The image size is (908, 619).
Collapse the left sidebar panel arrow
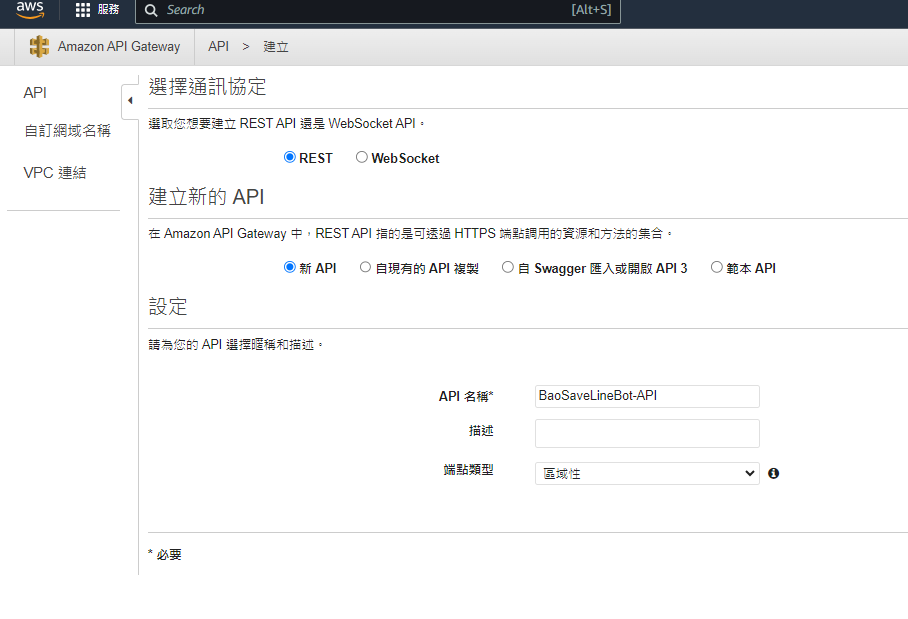click(x=130, y=101)
